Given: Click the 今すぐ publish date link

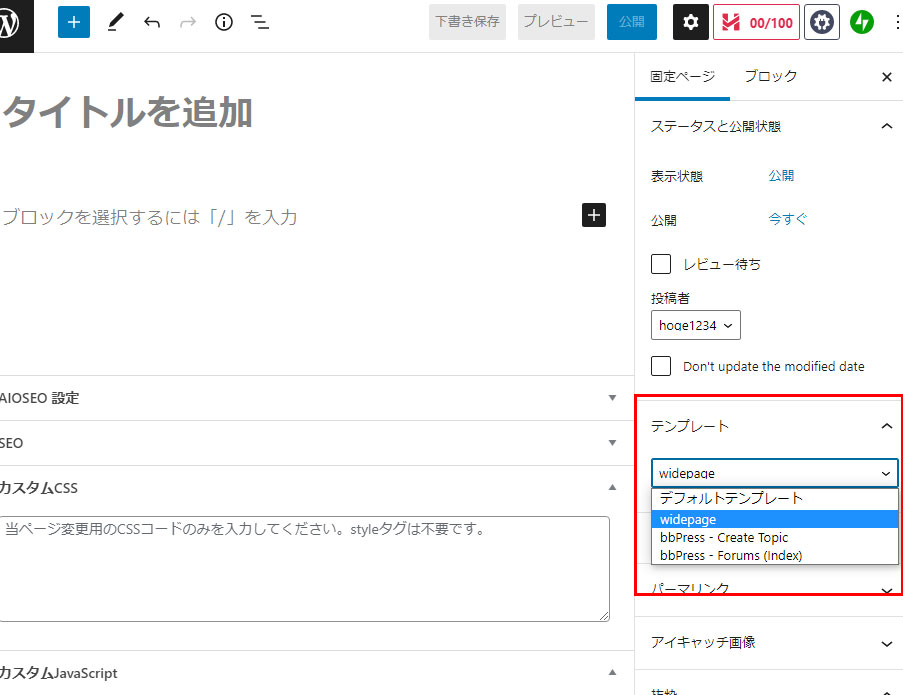Looking at the screenshot, I should (x=787, y=219).
